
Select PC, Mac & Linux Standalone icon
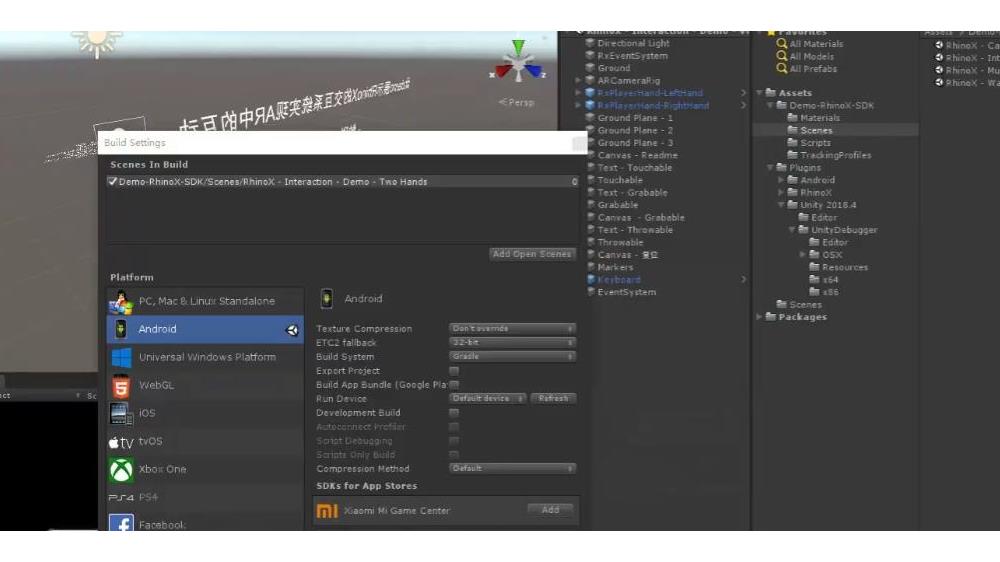coord(121,302)
